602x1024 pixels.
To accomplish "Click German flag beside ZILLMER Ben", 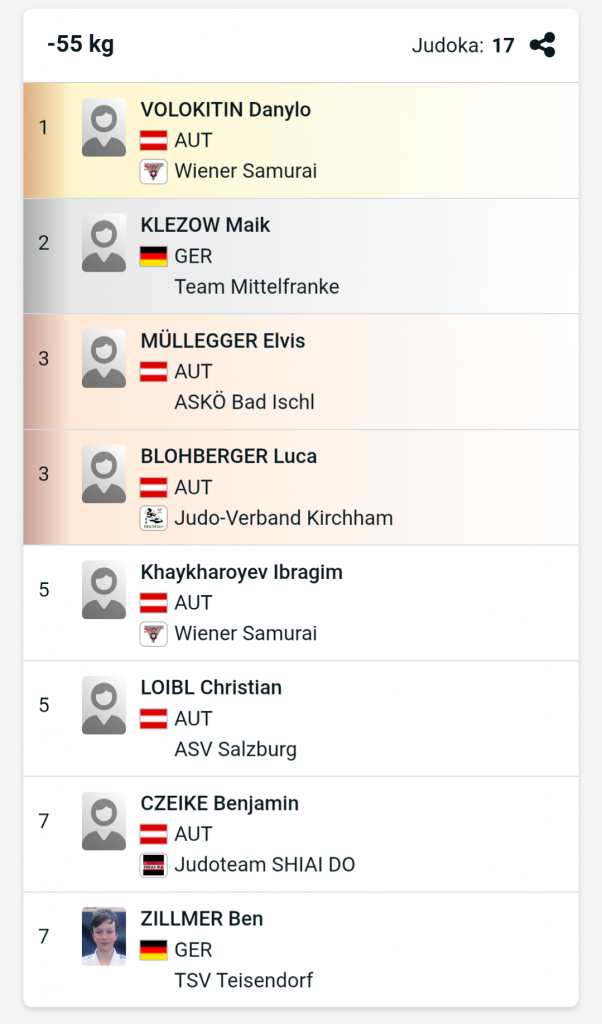I will click(x=153, y=950).
